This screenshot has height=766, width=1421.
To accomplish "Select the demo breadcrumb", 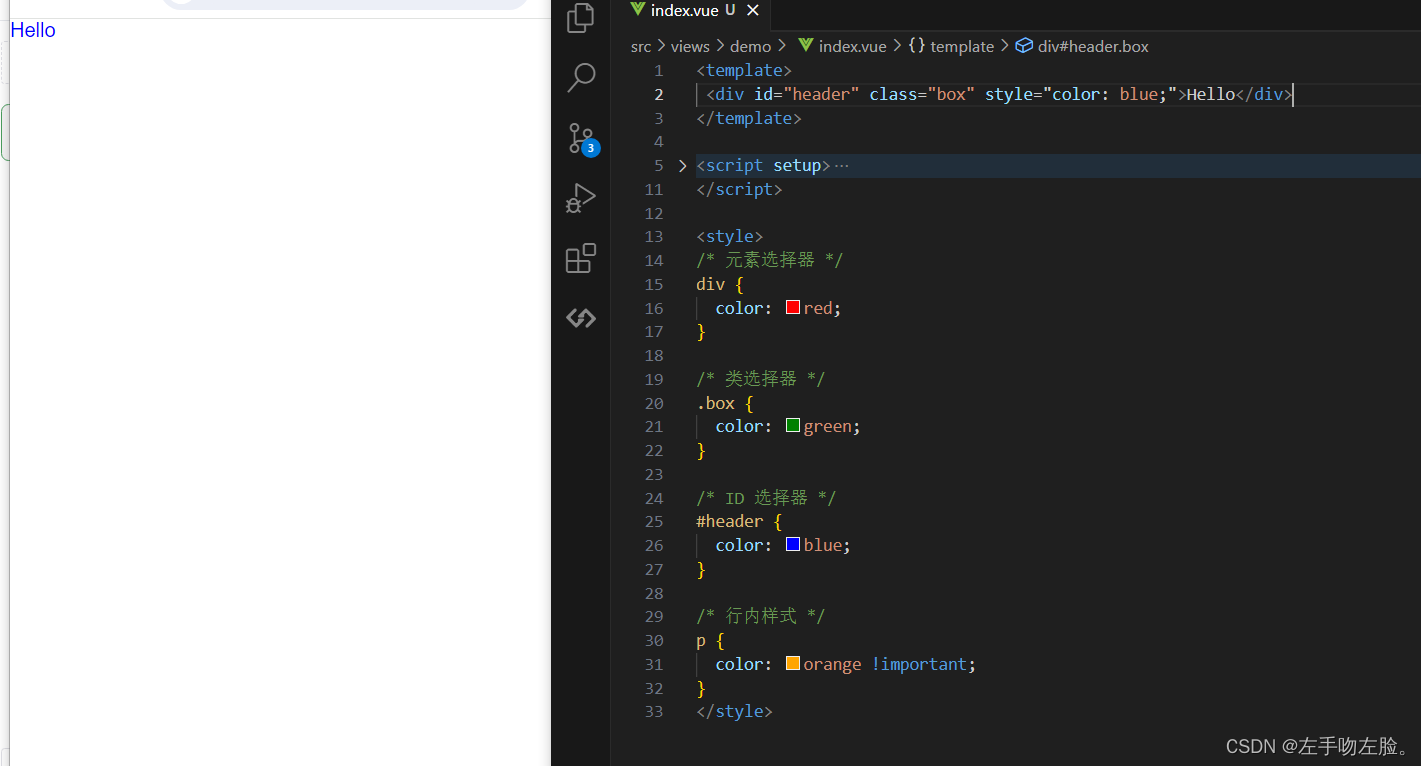I will coord(750,46).
